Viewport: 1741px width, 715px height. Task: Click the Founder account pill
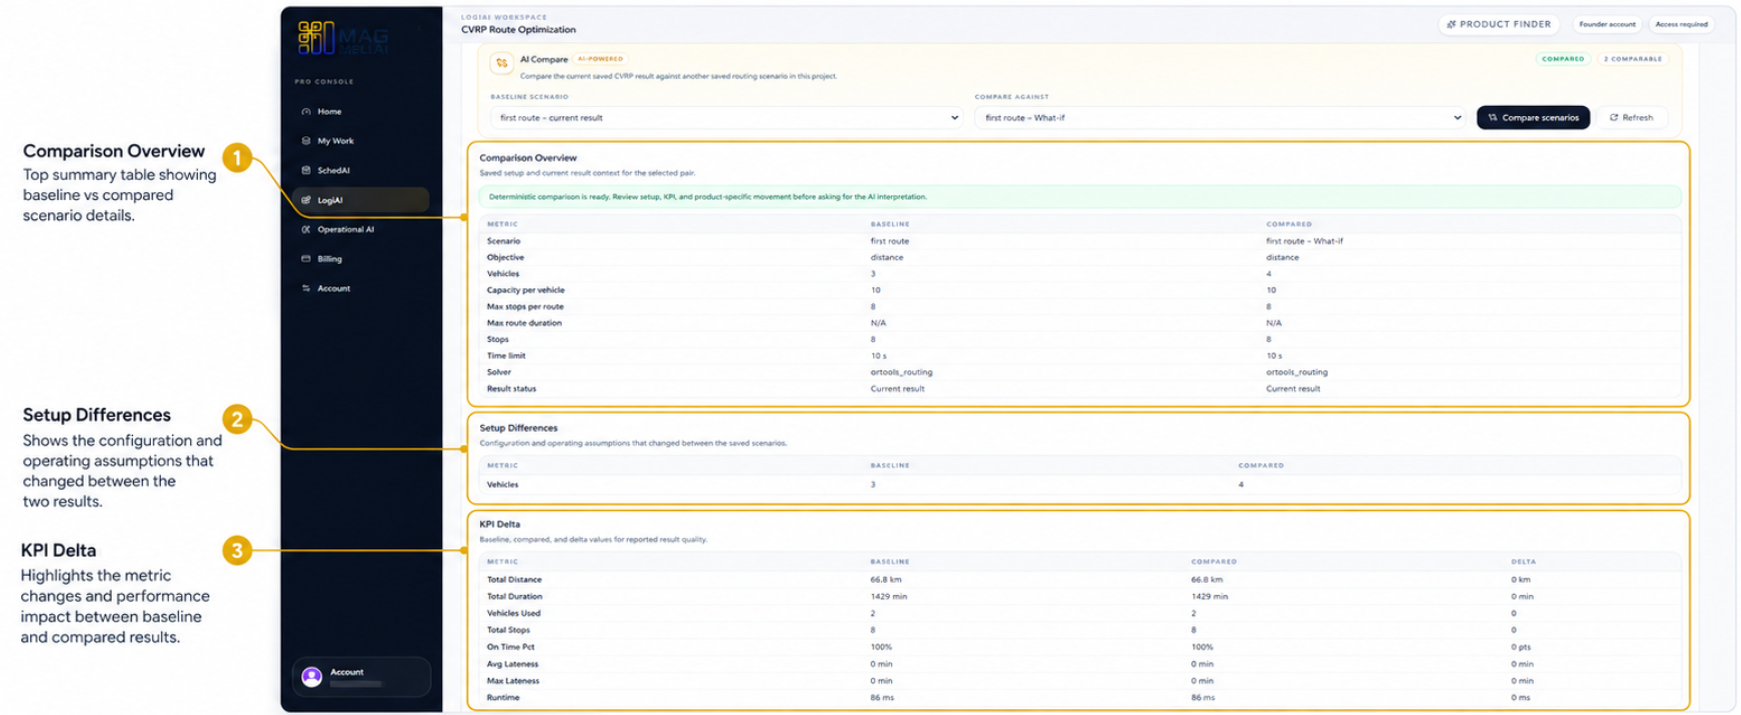click(x=1607, y=24)
